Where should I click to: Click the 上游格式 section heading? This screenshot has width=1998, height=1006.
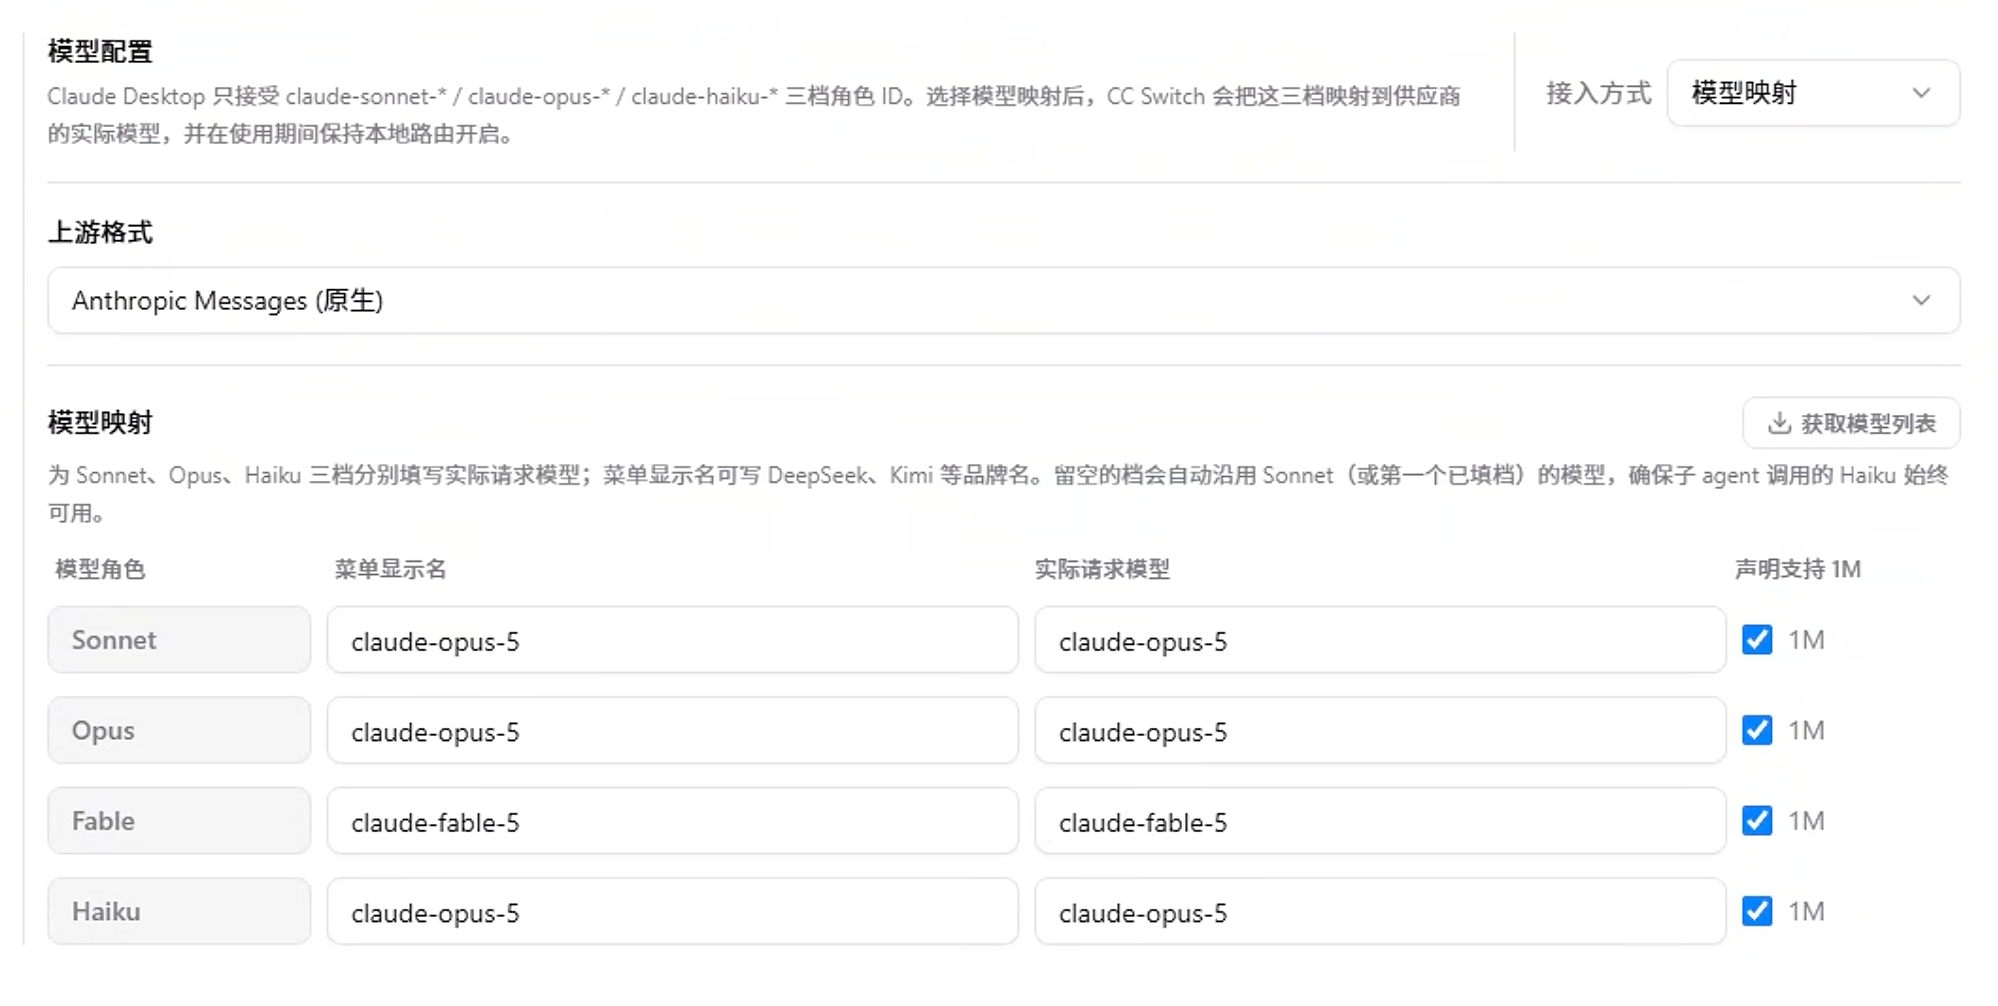pyautogui.click(x=100, y=232)
